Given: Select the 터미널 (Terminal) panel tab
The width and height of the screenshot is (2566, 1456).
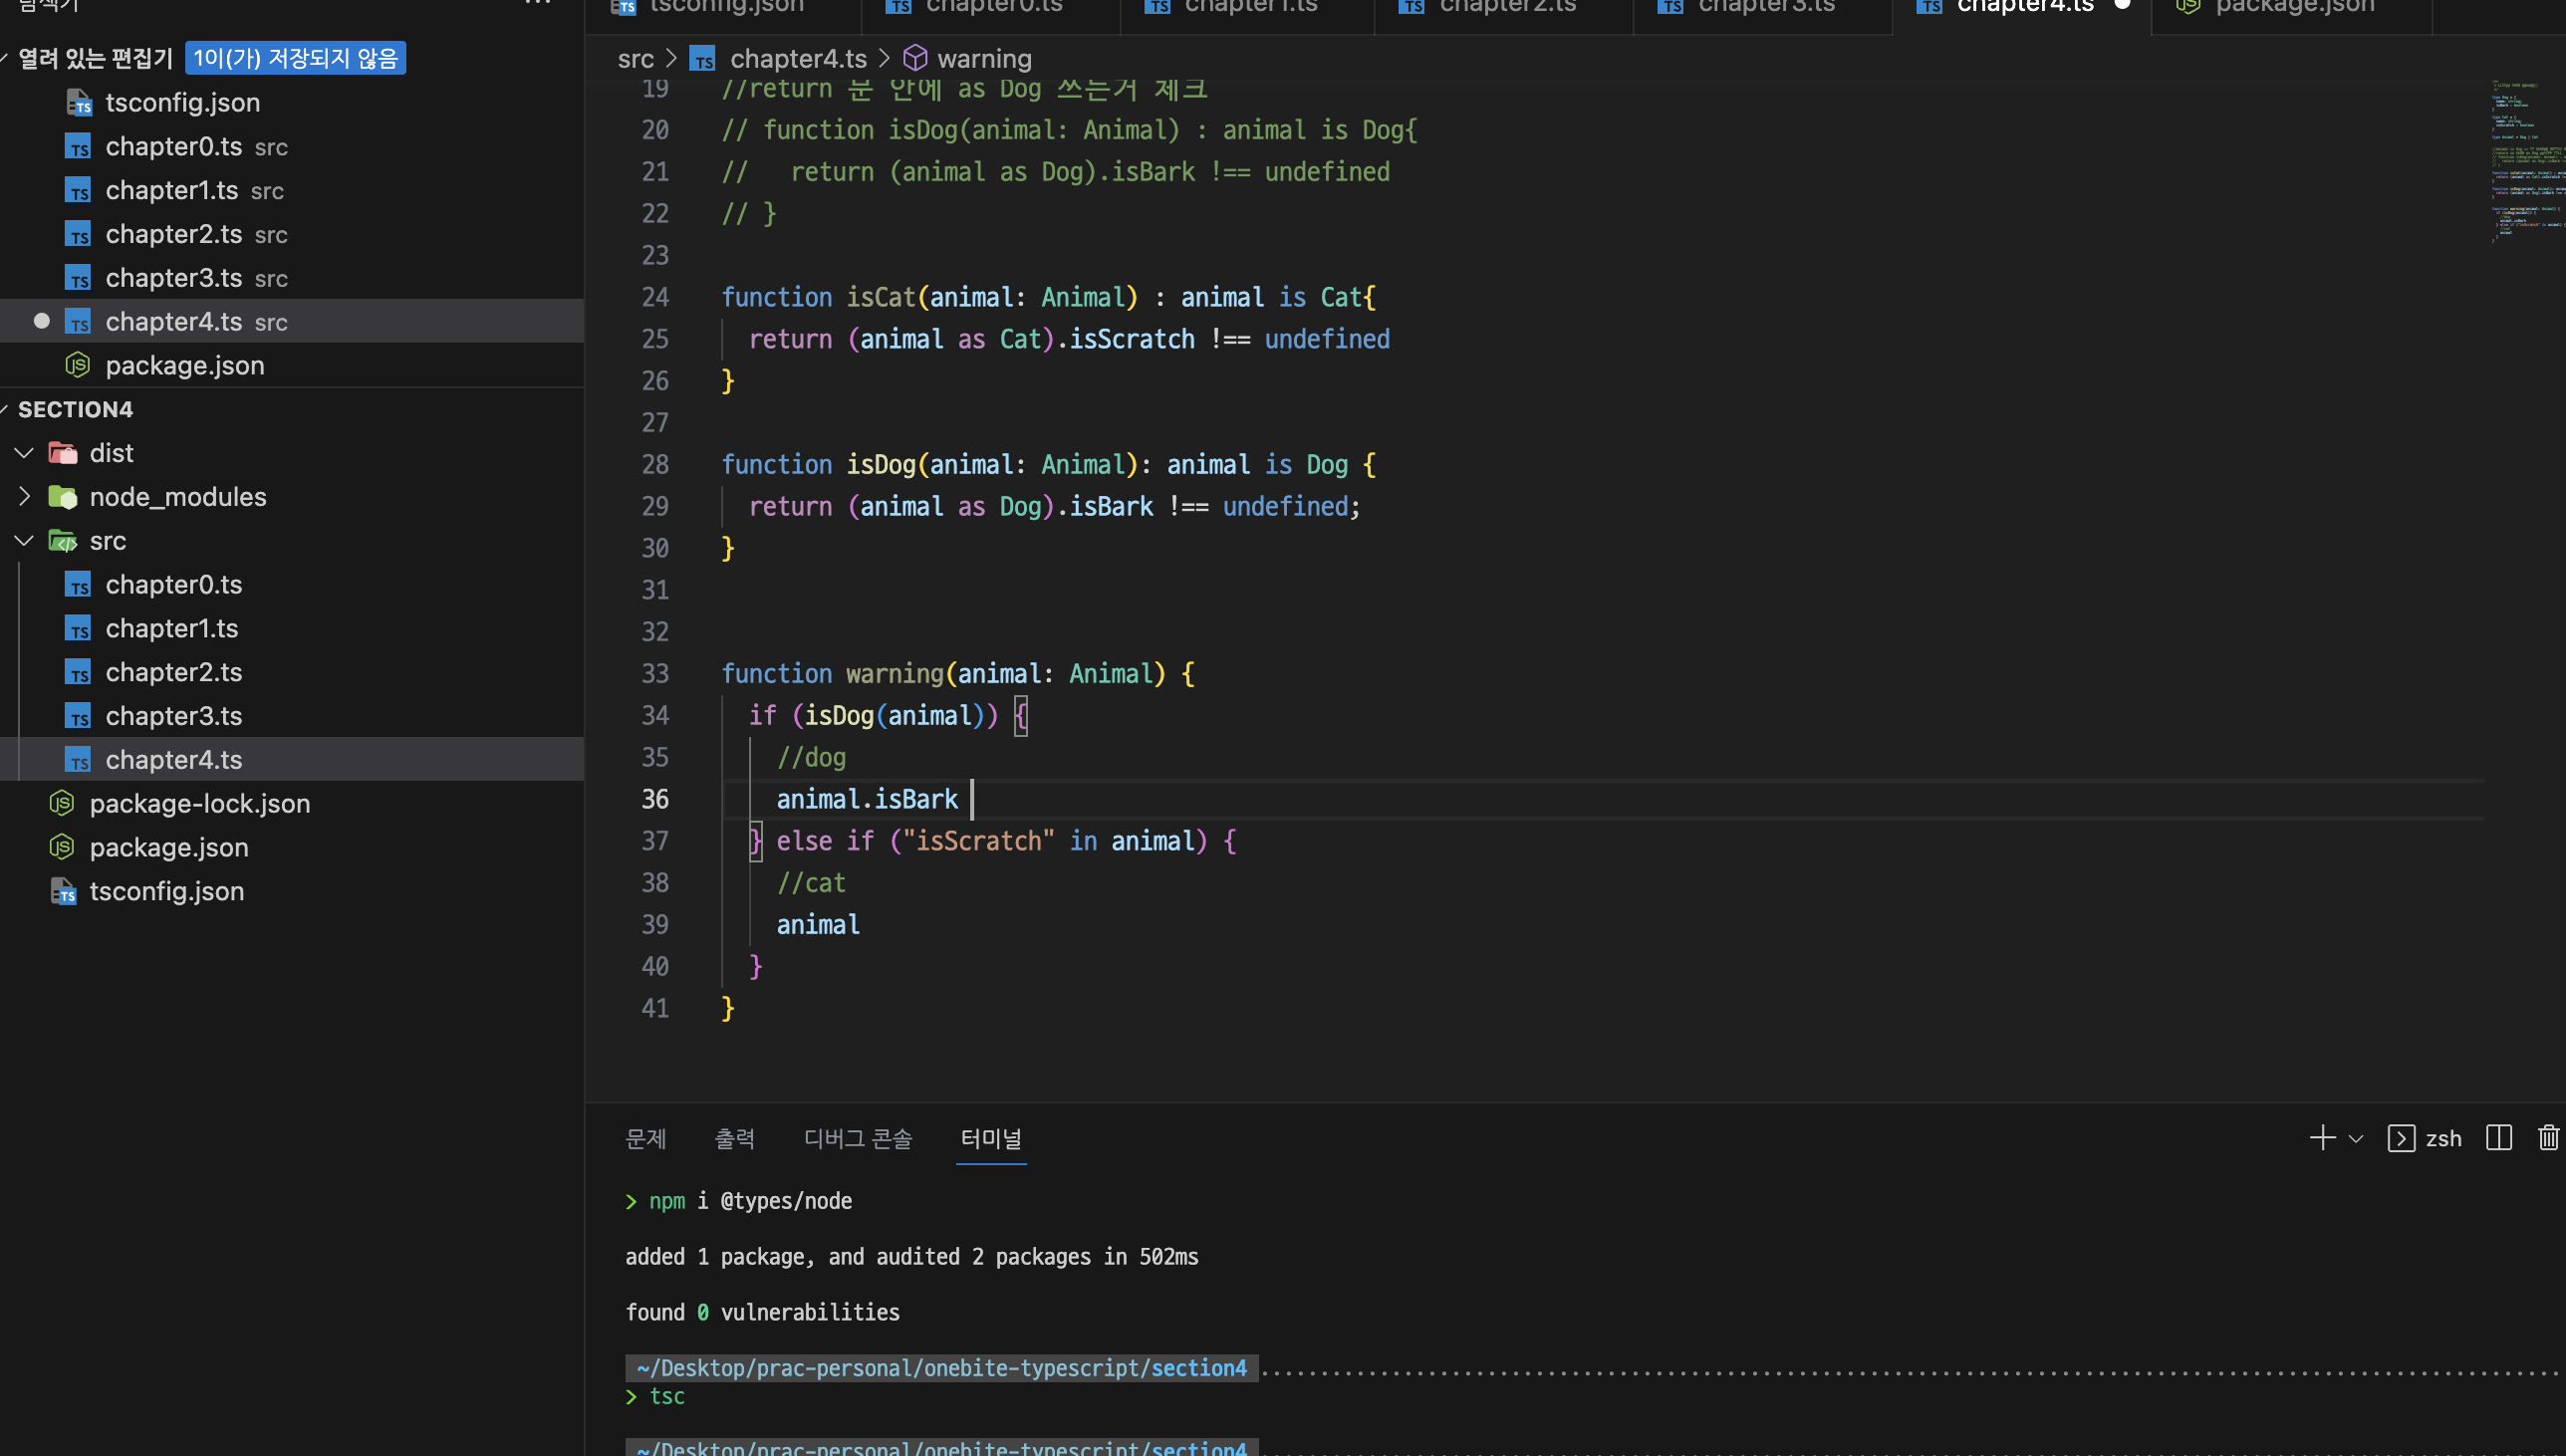Looking at the screenshot, I should coord(991,1139).
